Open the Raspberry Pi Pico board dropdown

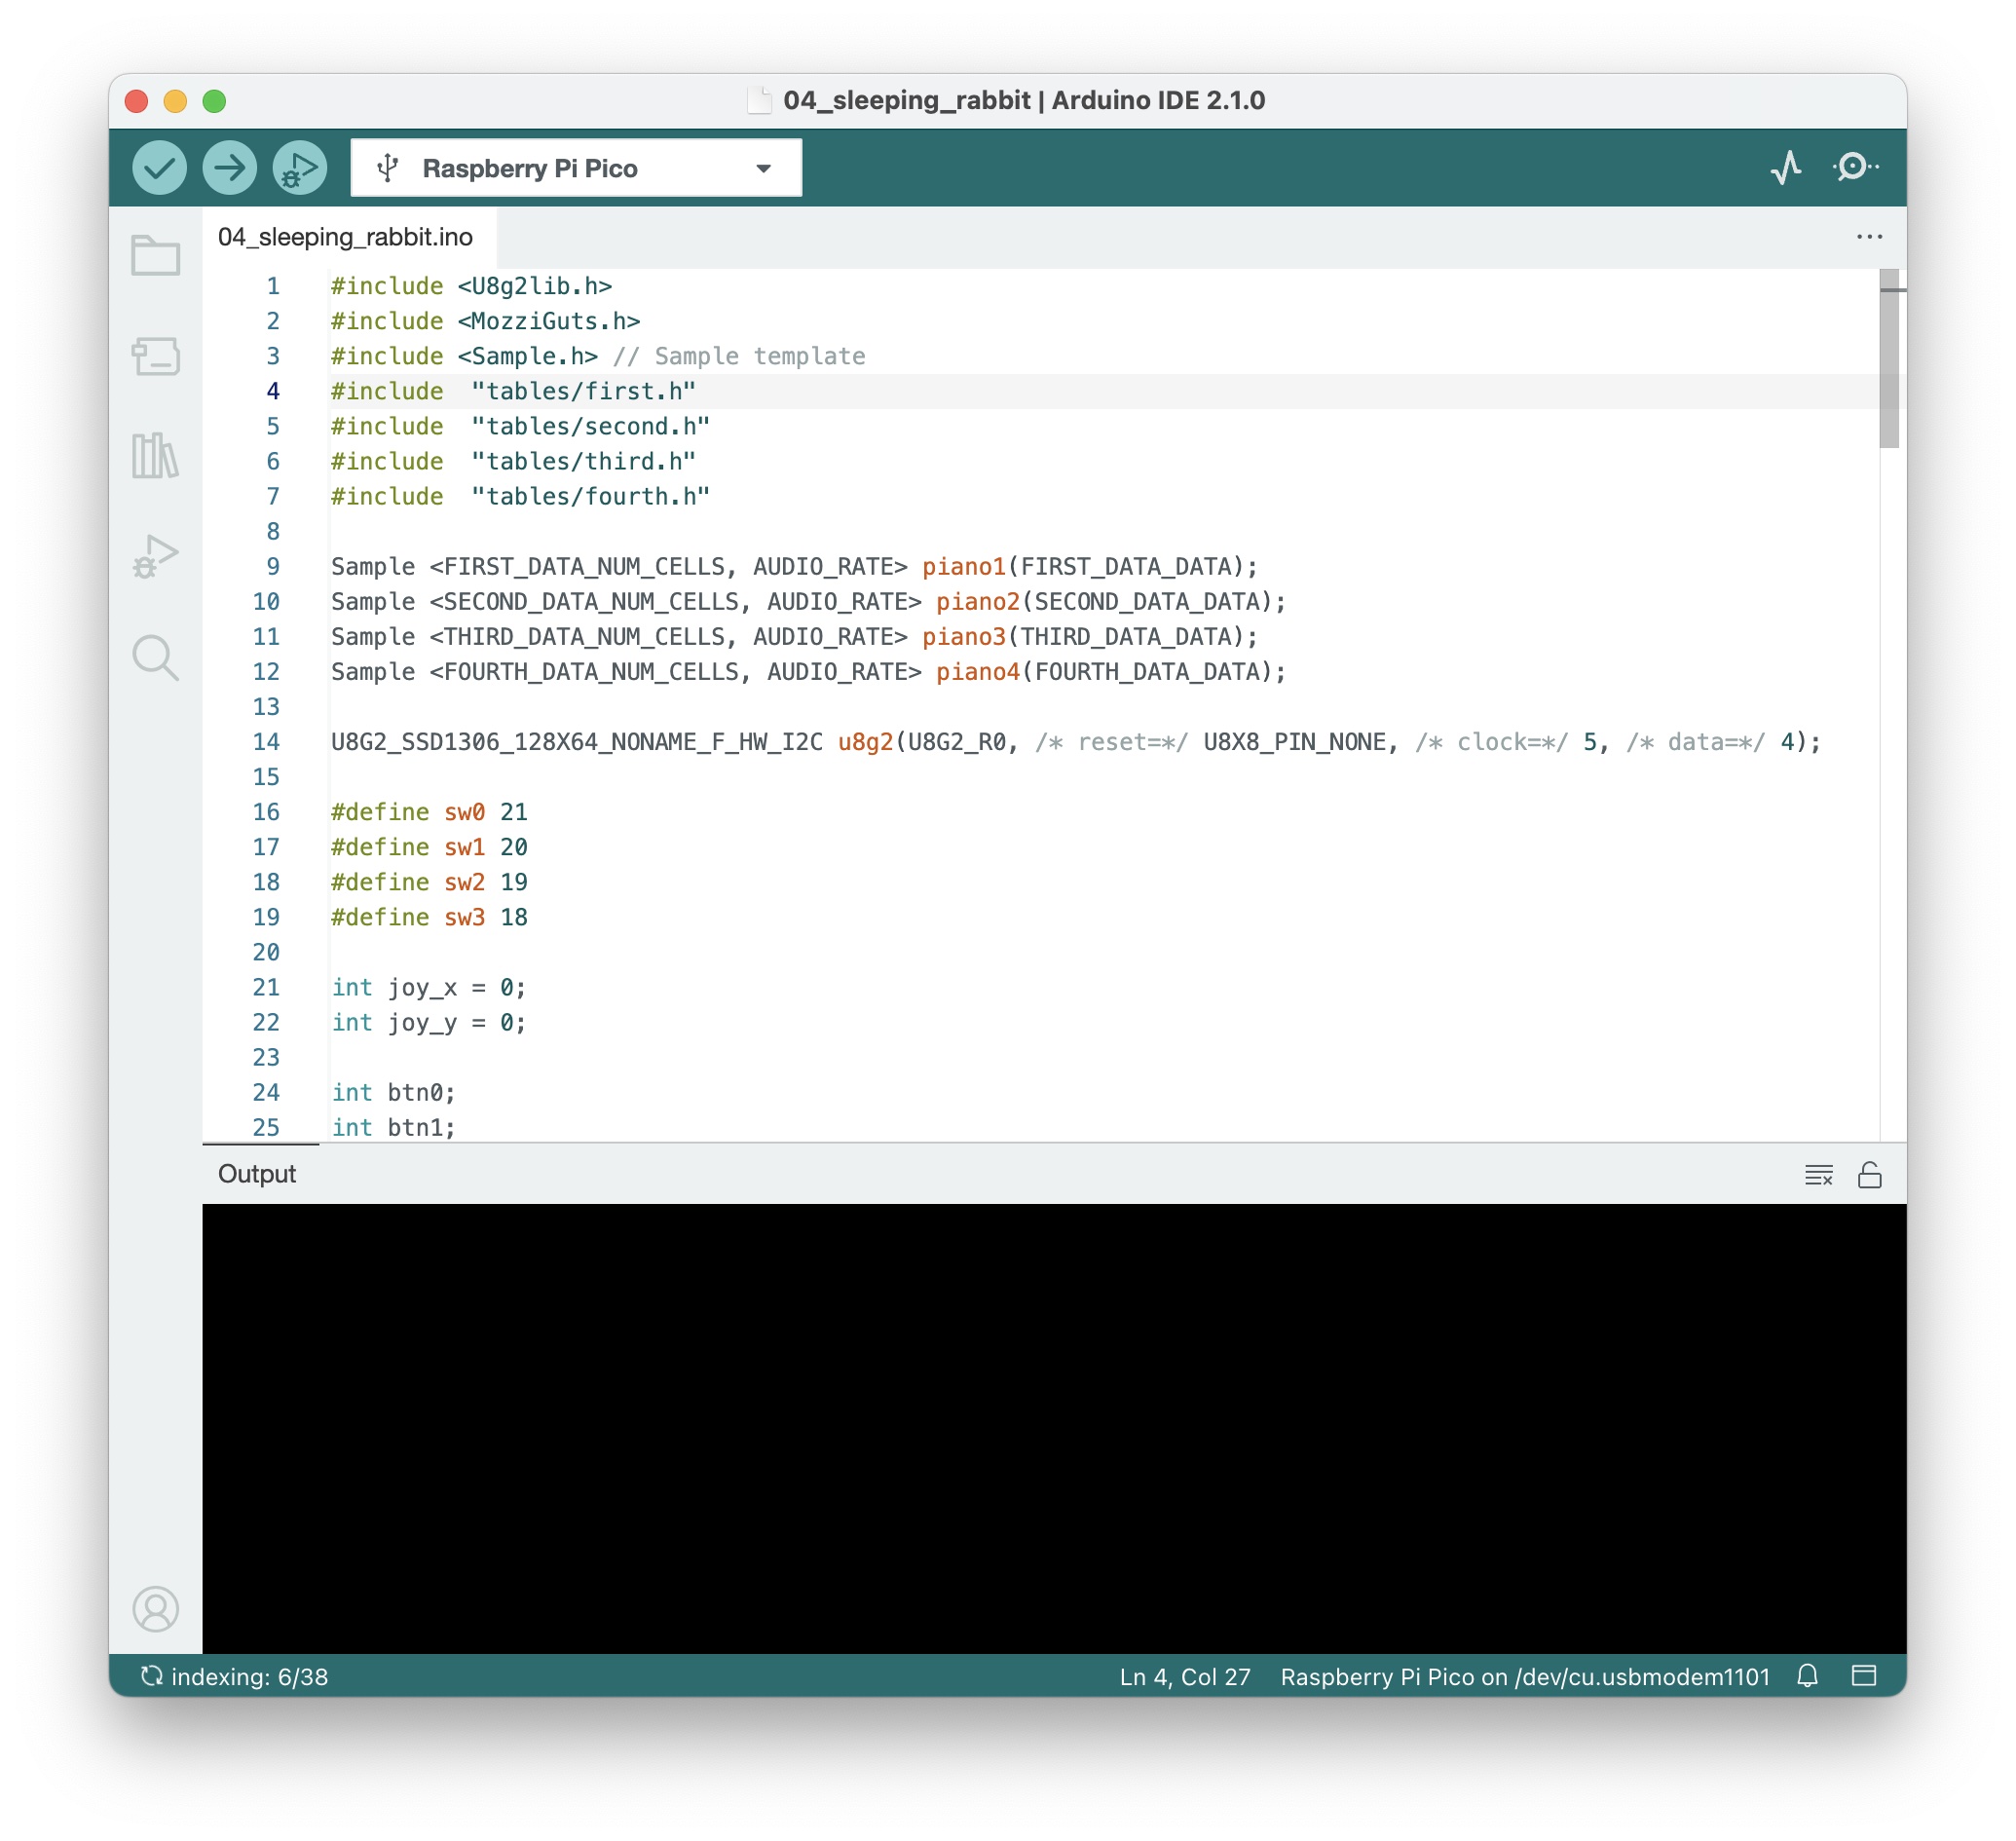(x=576, y=168)
